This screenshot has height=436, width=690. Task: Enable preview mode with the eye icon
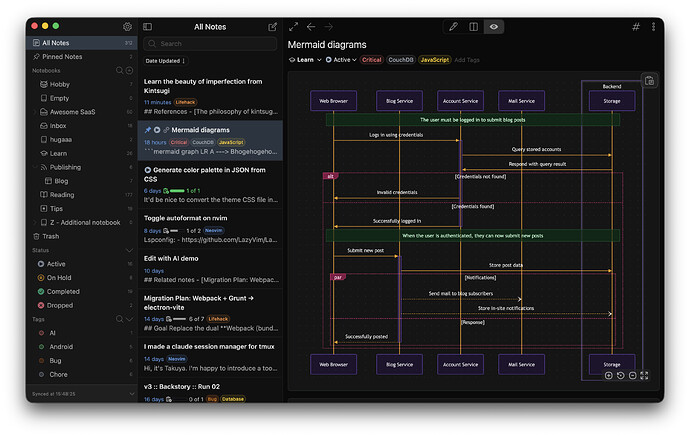click(494, 27)
